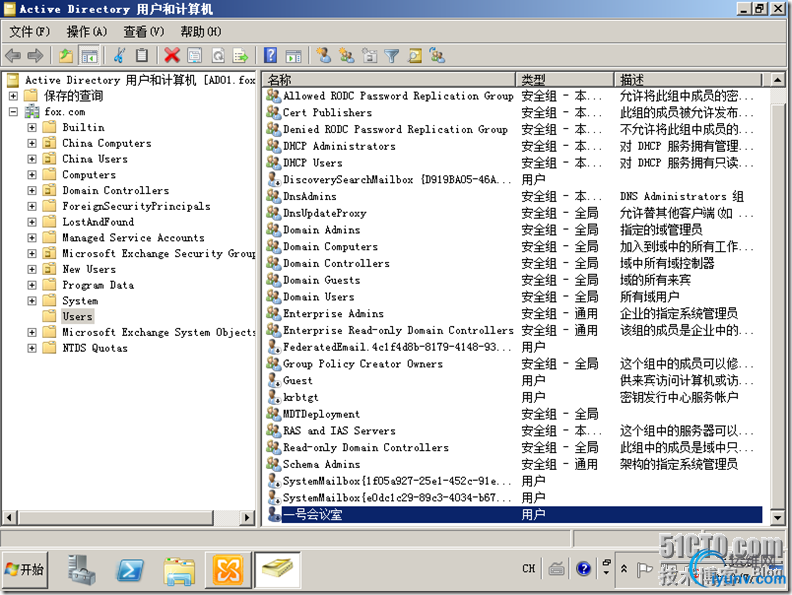
Task: Delete selected object with red X icon
Action: pos(172,56)
